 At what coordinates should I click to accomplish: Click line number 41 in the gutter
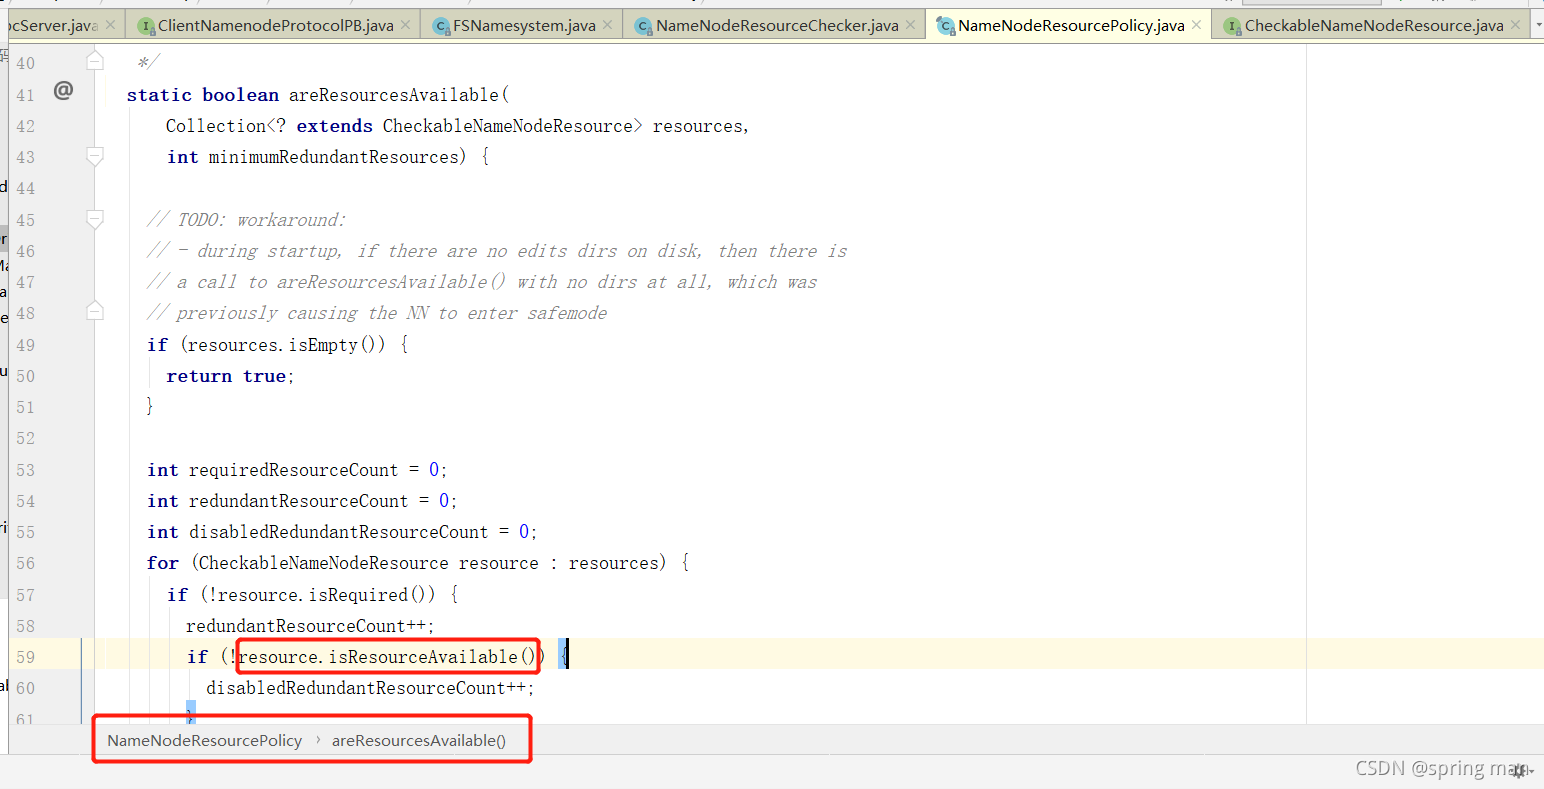click(26, 95)
